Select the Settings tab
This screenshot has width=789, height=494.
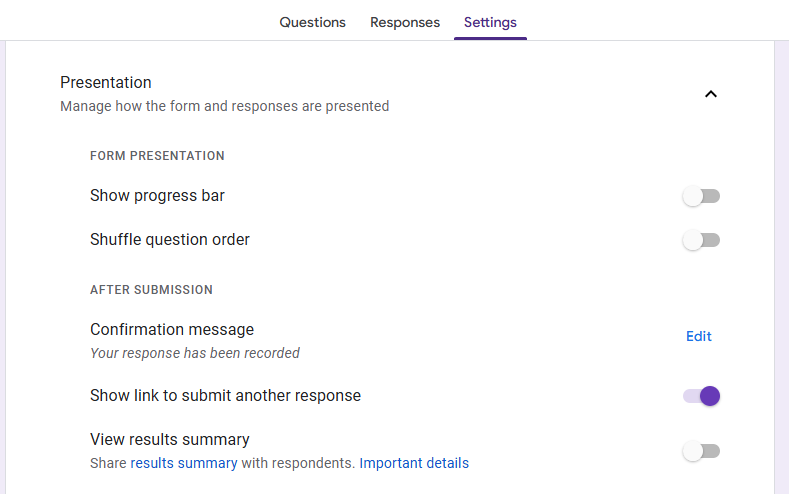pos(490,22)
